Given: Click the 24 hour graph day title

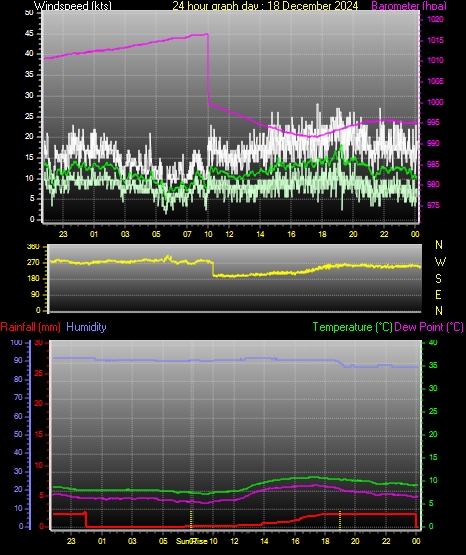Looking at the screenshot, I should click(265, 5).
